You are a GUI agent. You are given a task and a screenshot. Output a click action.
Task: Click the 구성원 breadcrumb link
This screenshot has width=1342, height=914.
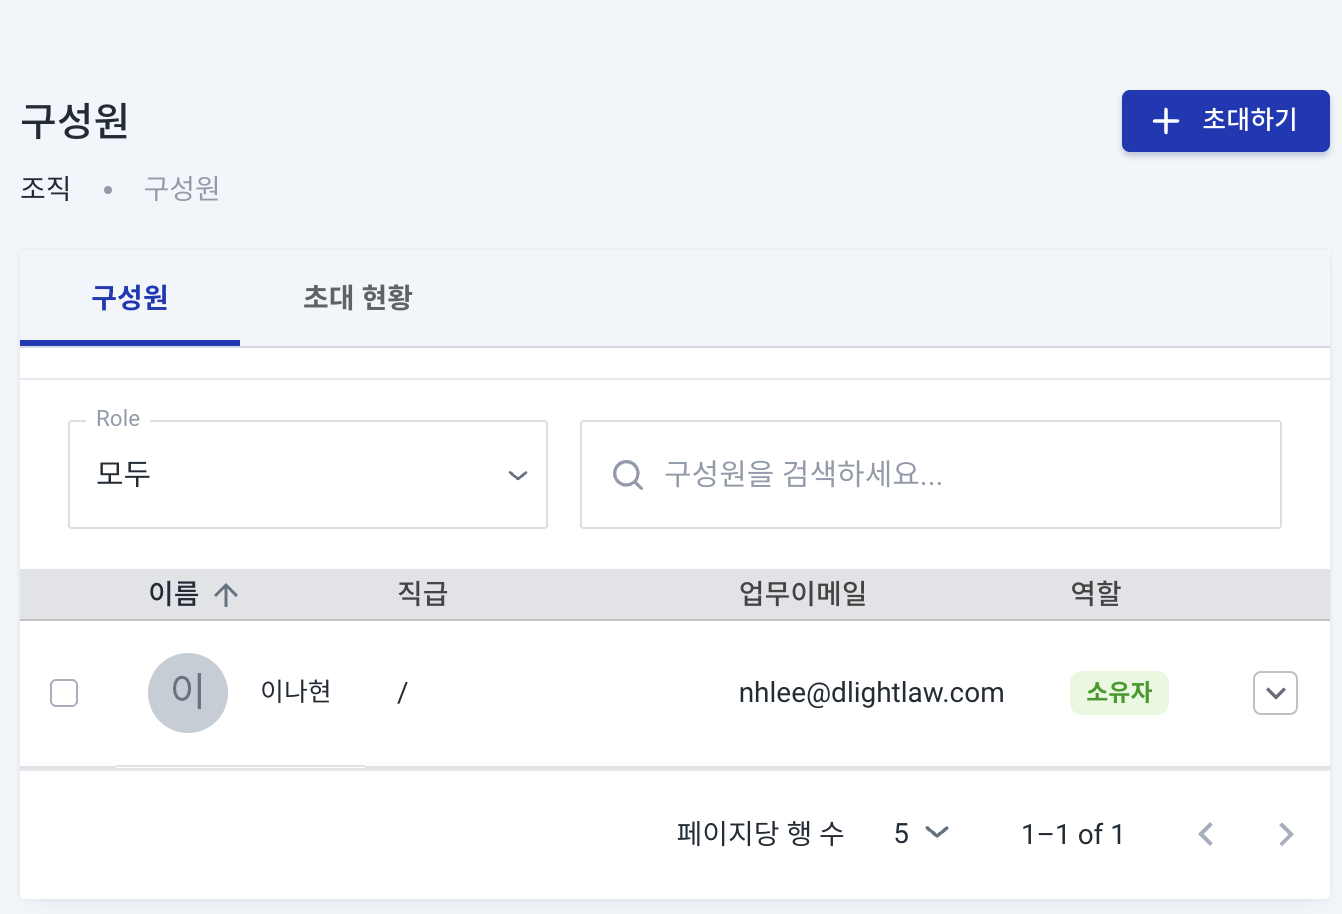point(181,188)
